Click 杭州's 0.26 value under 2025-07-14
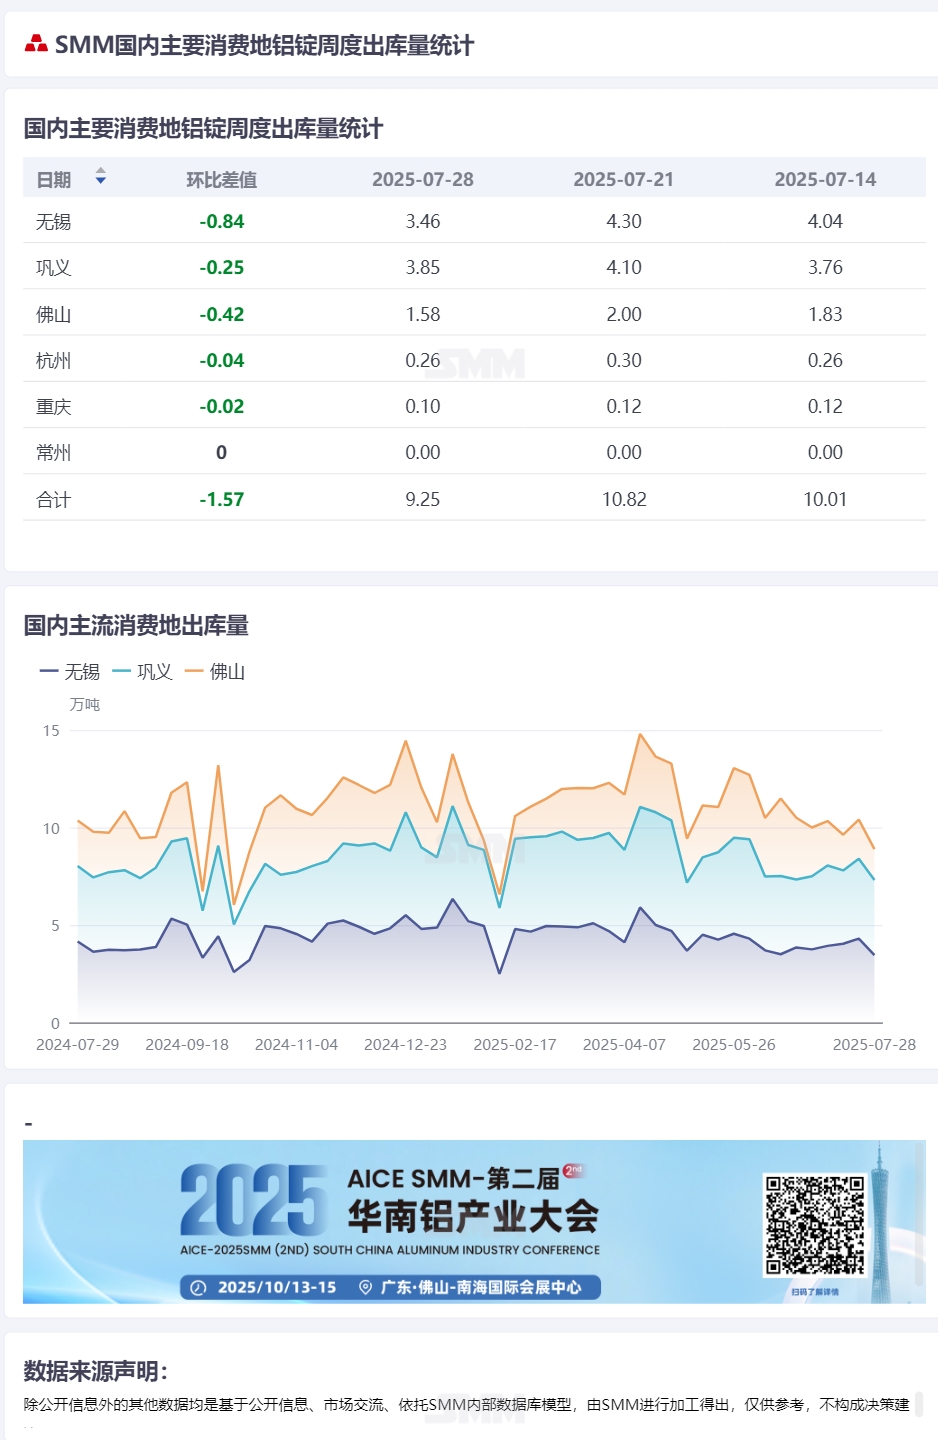Viewport: 938px width, 1440px height. [x=825, y=361]
